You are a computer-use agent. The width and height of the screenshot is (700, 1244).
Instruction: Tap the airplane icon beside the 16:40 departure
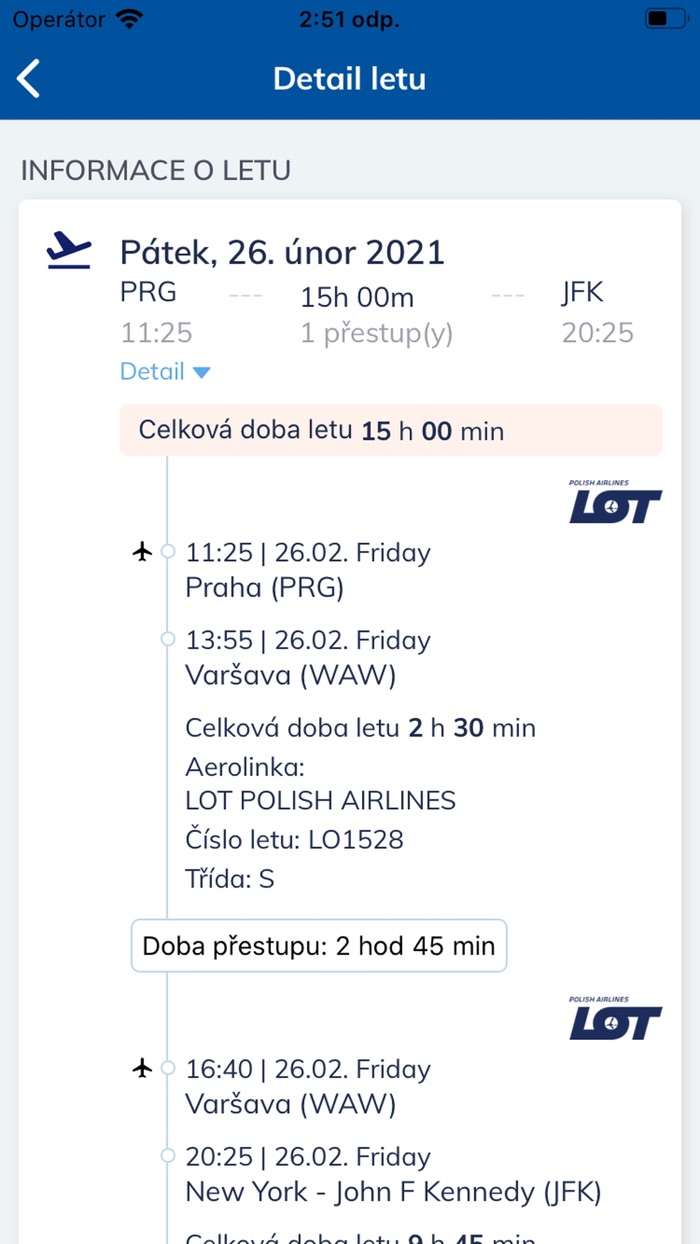pos(143,1068)
